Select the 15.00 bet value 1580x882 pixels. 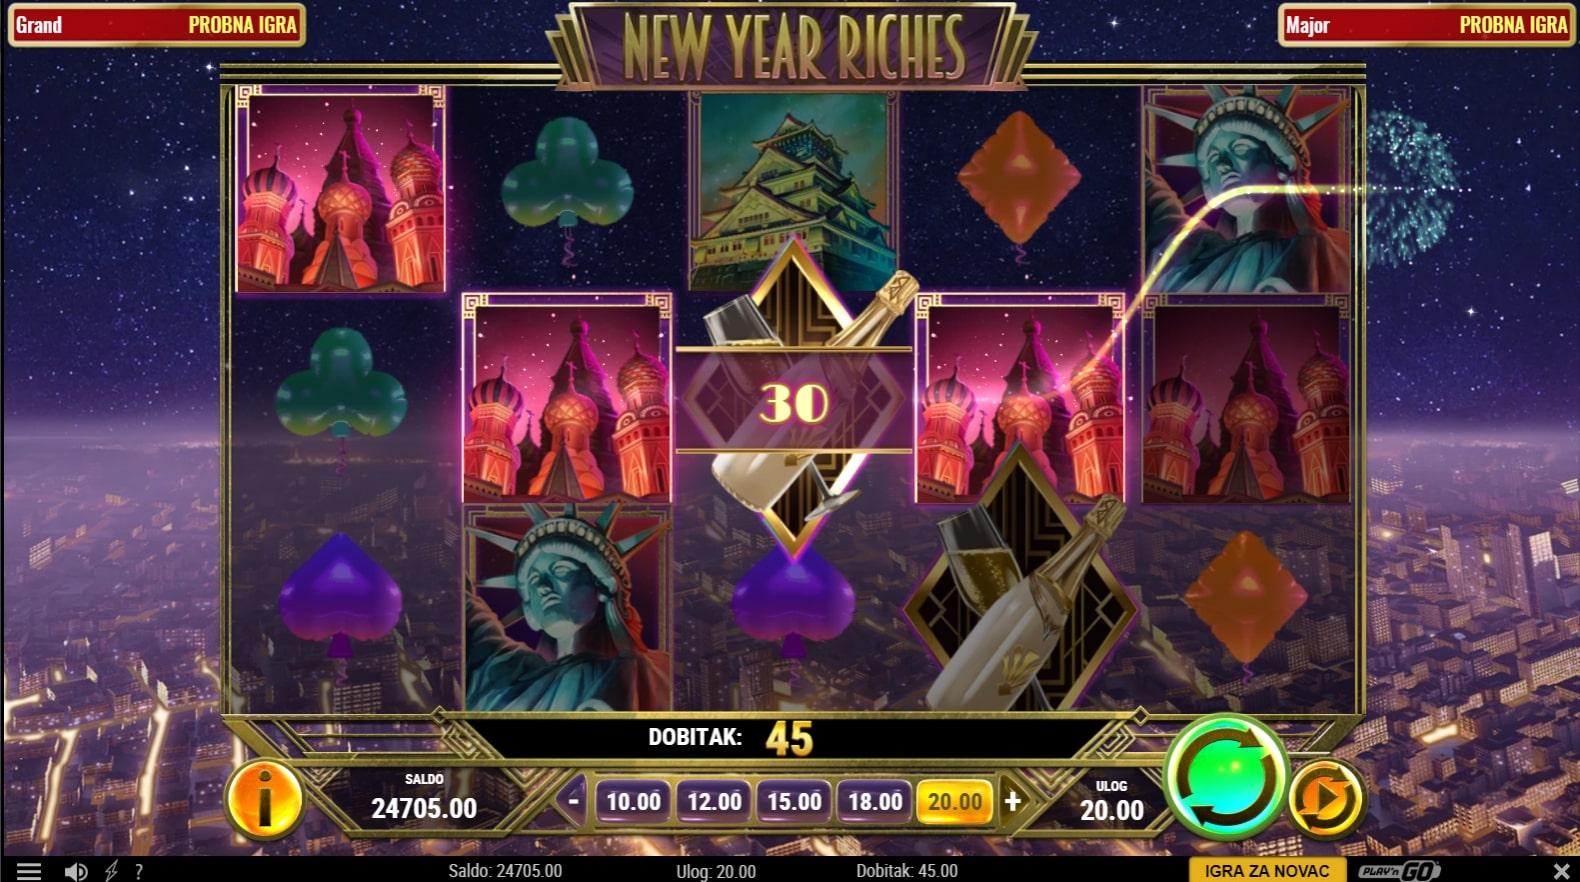[x=794, y=802]
